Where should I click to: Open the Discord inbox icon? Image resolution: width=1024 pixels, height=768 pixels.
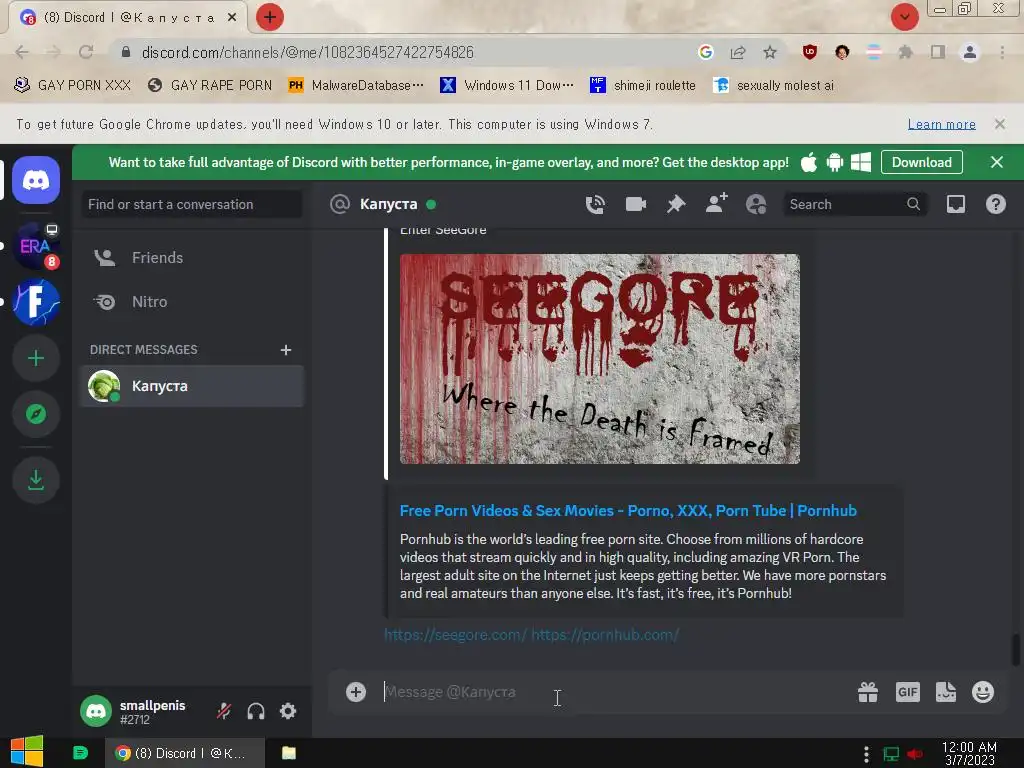point(955,204)
